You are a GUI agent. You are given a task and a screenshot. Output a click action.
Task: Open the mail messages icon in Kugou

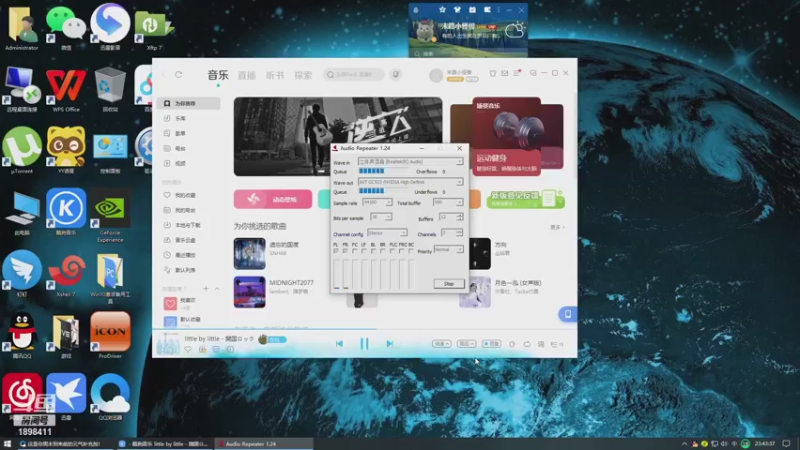coord(505,73)
